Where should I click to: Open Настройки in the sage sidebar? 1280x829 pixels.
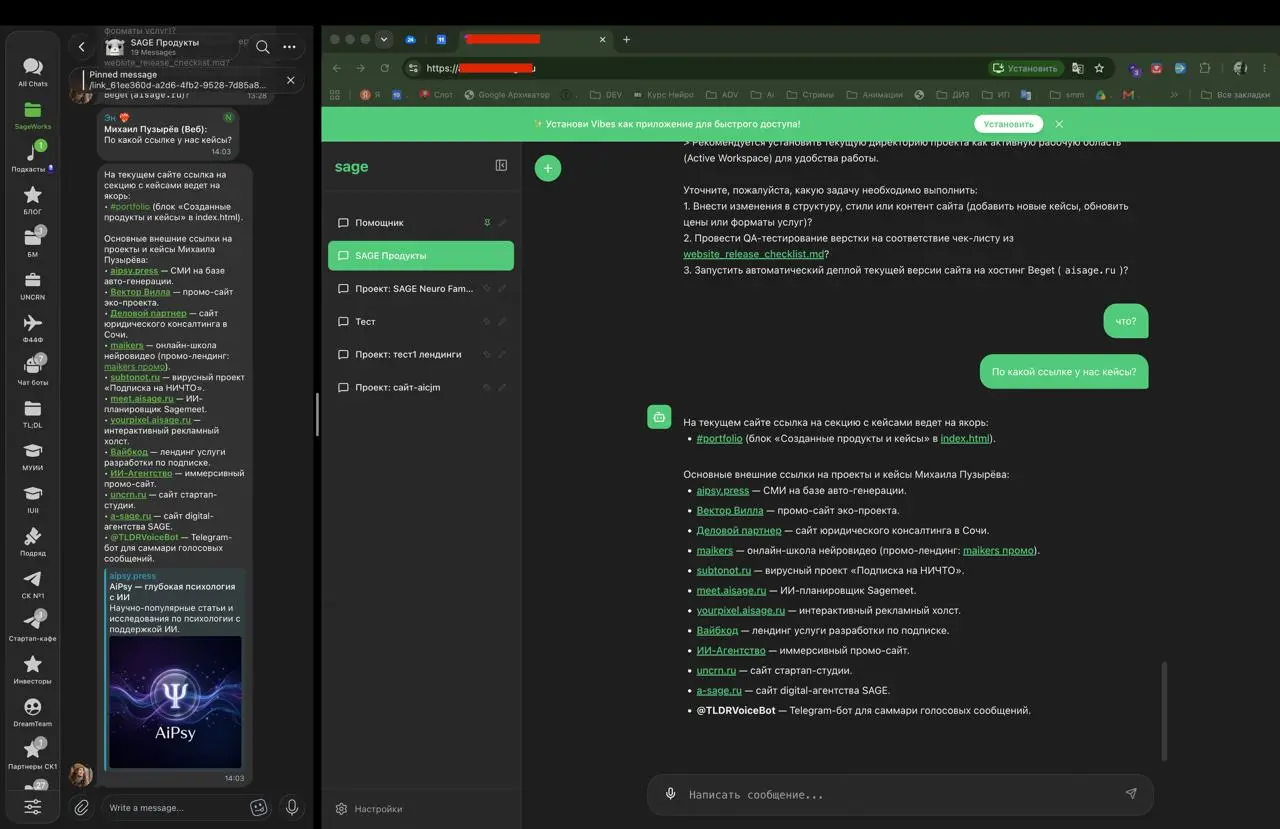pos(369,809)
